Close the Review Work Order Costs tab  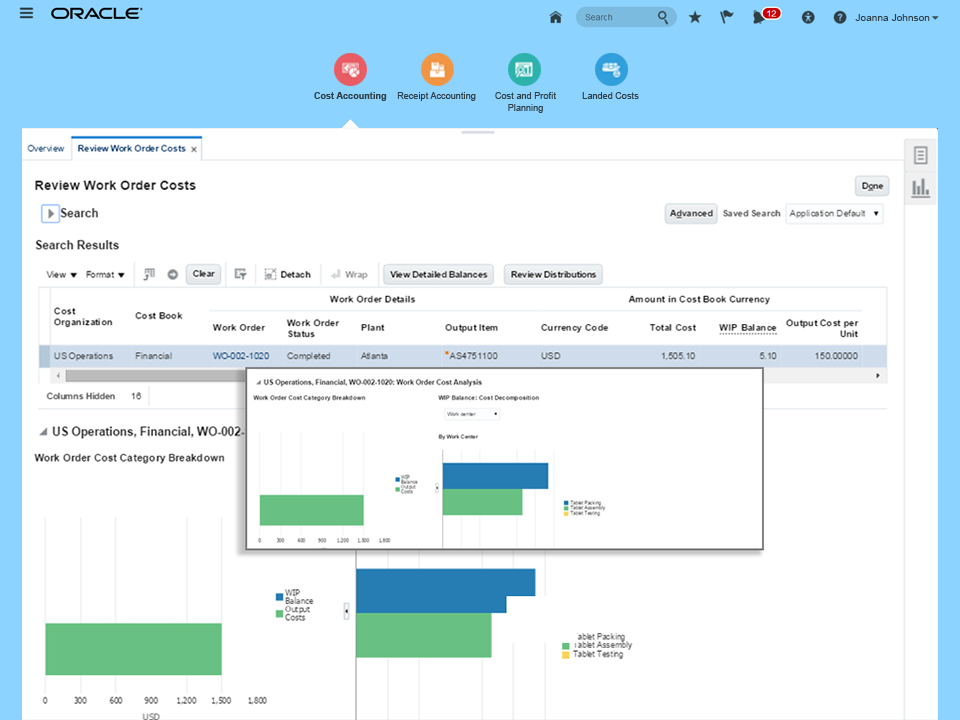point(194,149)
